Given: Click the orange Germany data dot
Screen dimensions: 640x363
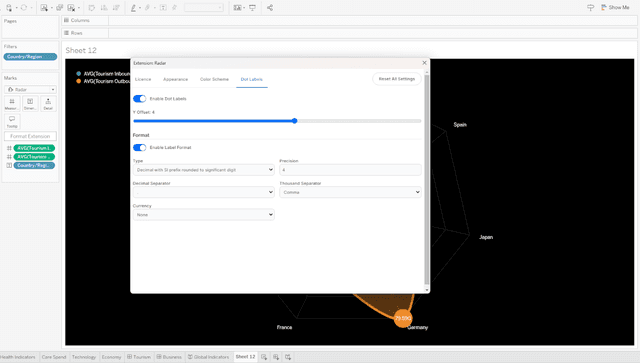Looking at the screenshot, I should (x=403, y=318).
